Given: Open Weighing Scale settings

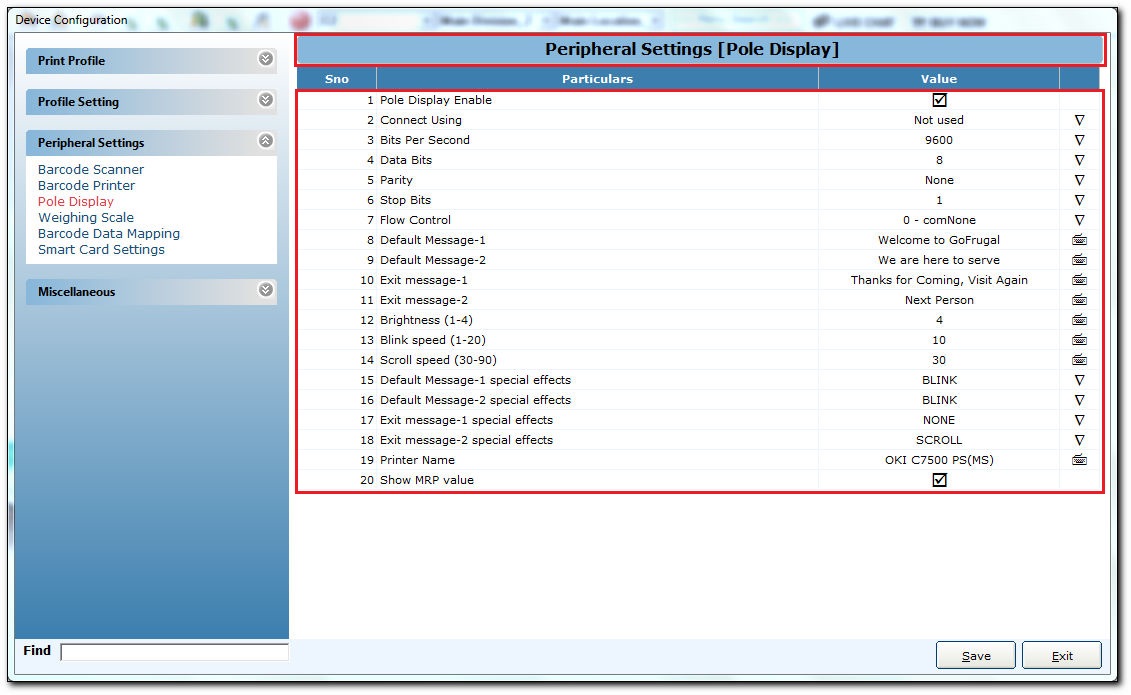Looking at the screenshot, I should (x=86, y=218).
